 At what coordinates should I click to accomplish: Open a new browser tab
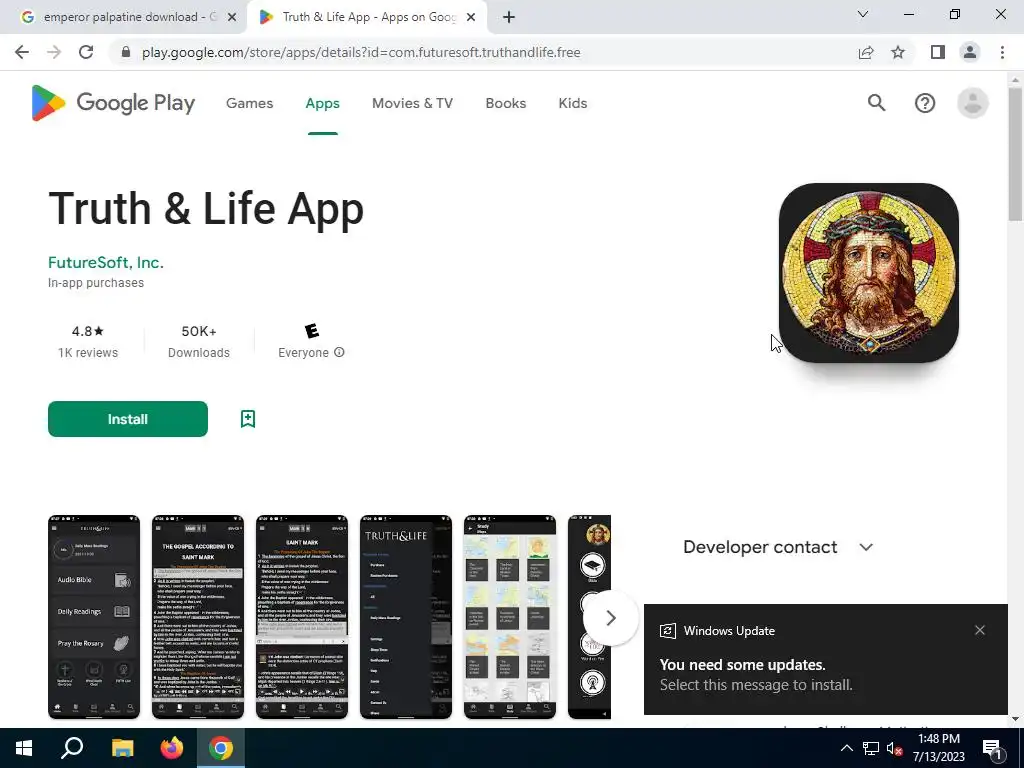tap(509, 17)
